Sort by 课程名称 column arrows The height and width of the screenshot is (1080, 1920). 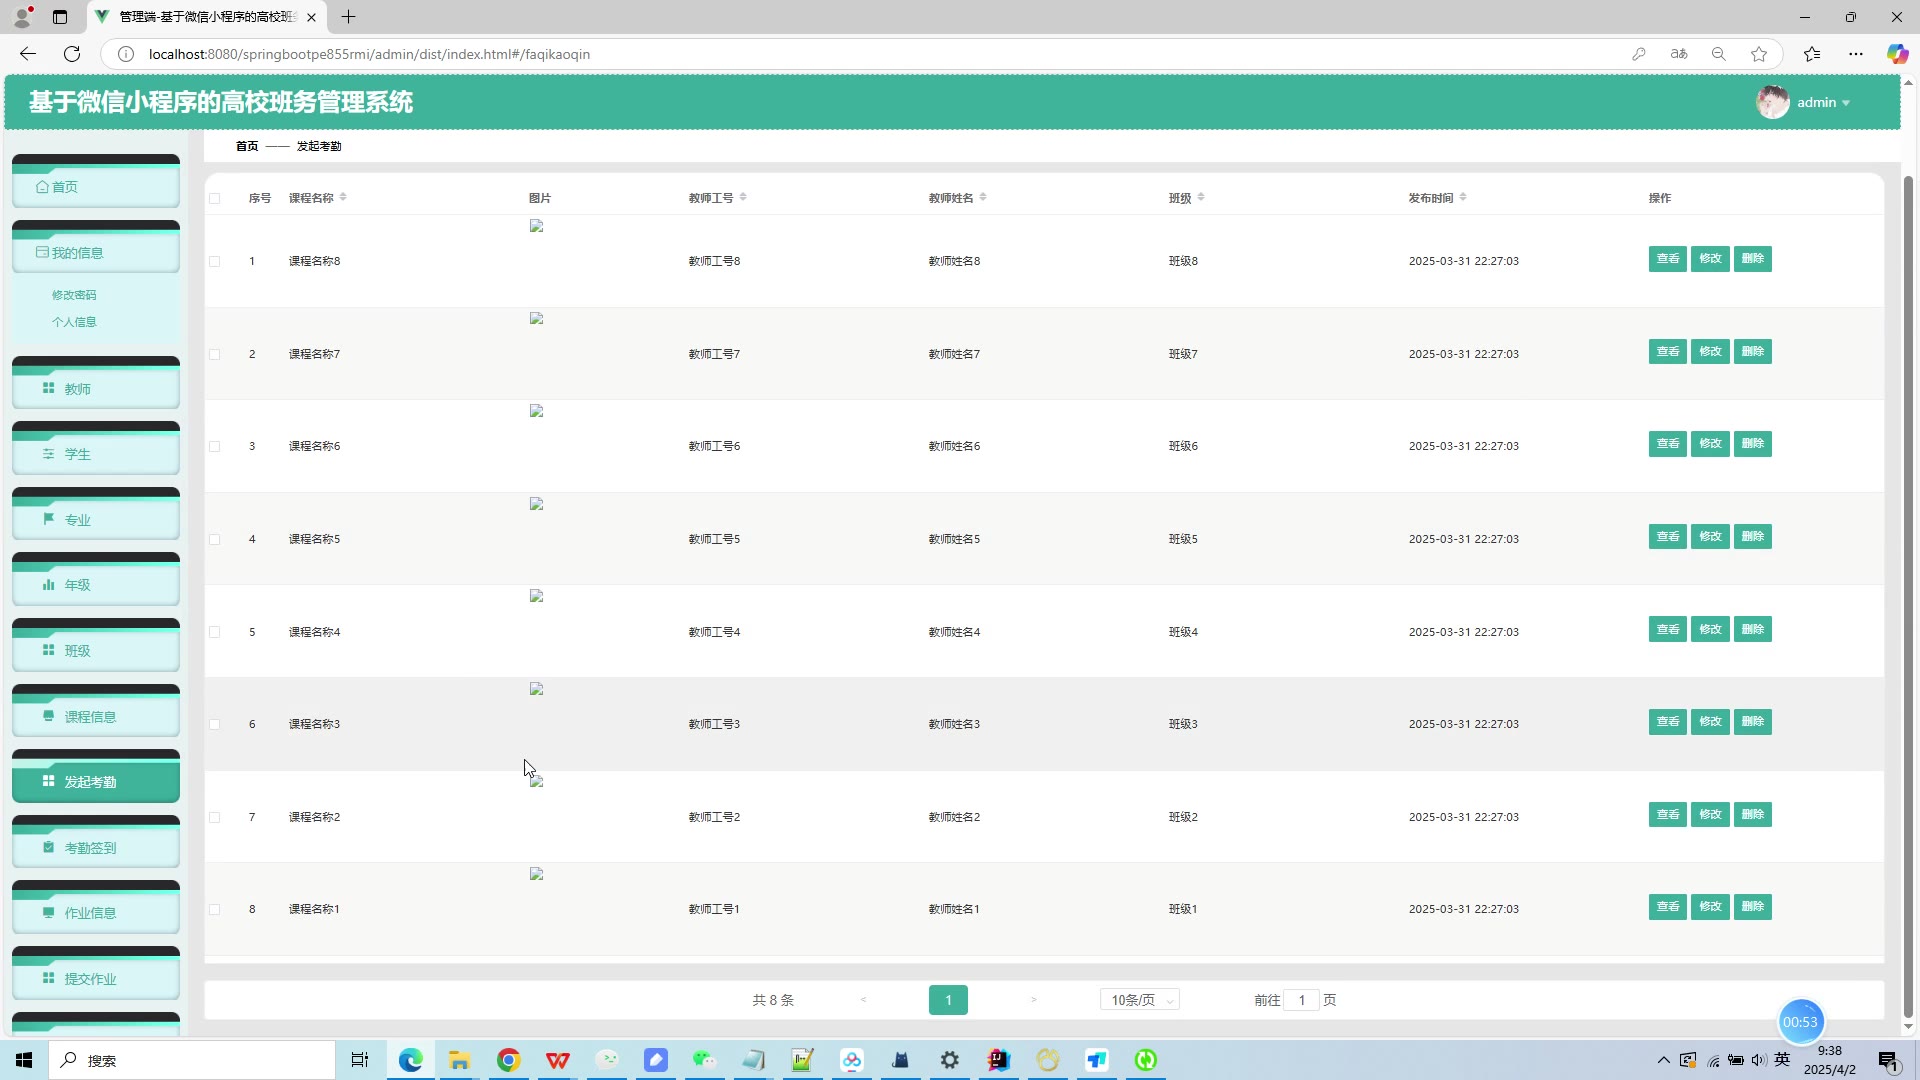point(343,197)
